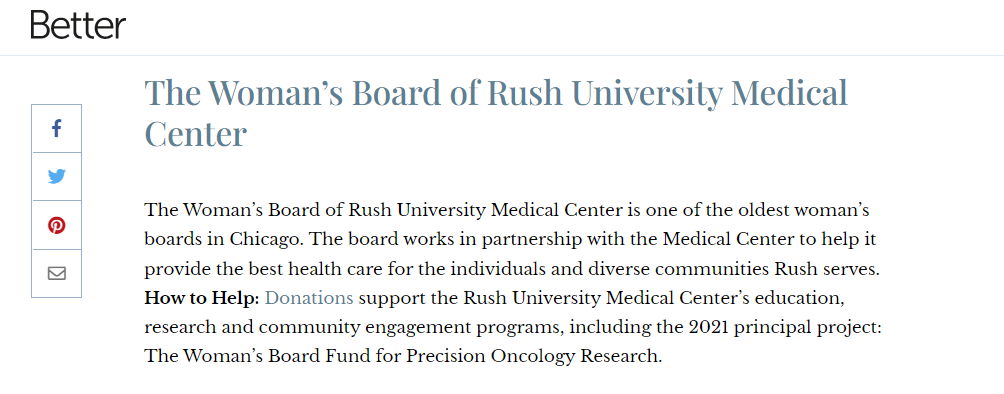Send the article using envelope email icon
Viewport: 1004px width, 394px height.
click(56, 274)
